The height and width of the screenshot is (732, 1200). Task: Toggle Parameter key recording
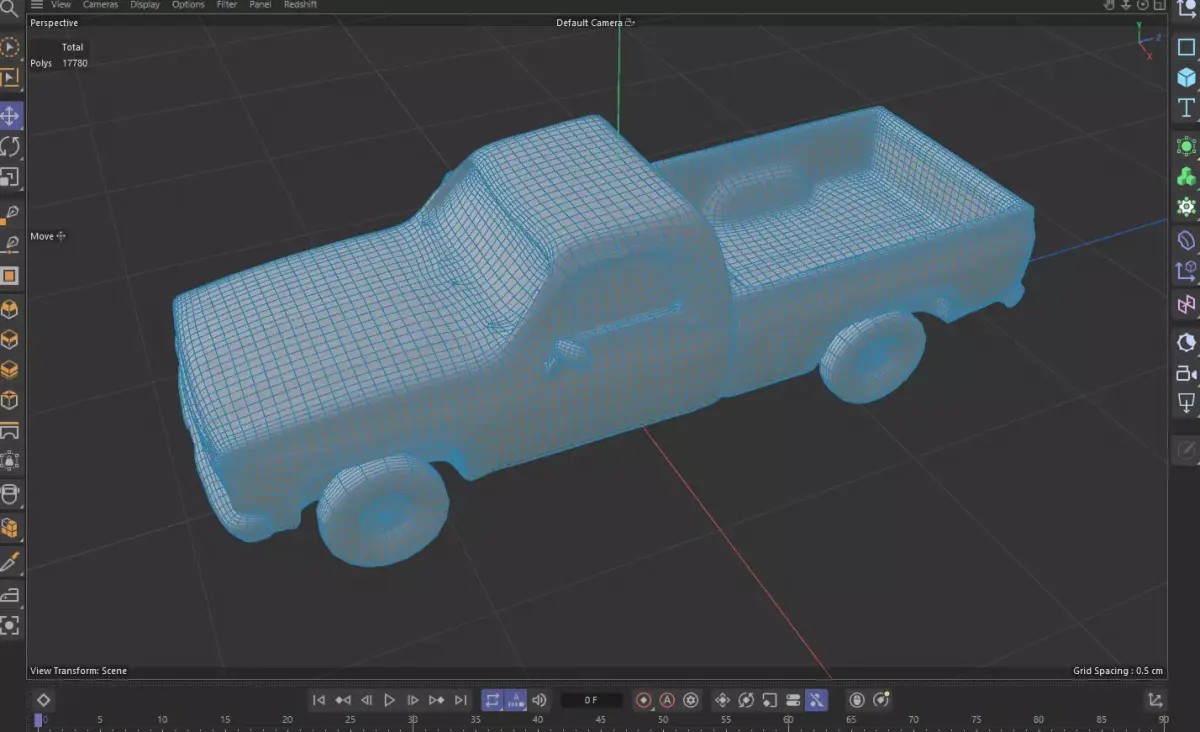click(x=793, y=700)
